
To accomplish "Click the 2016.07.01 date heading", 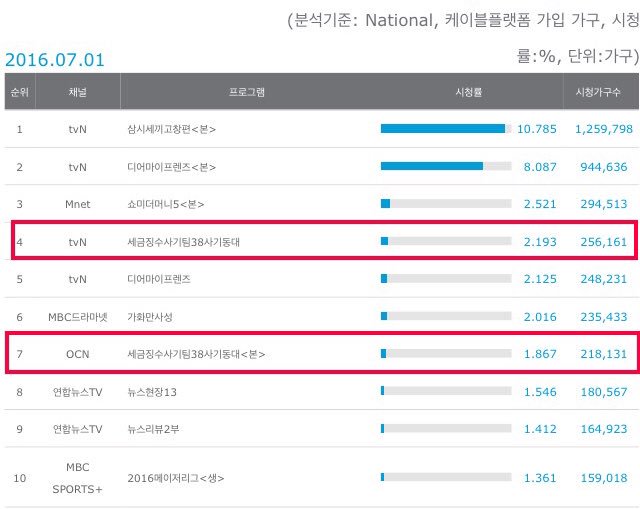I will coord(55,60).
